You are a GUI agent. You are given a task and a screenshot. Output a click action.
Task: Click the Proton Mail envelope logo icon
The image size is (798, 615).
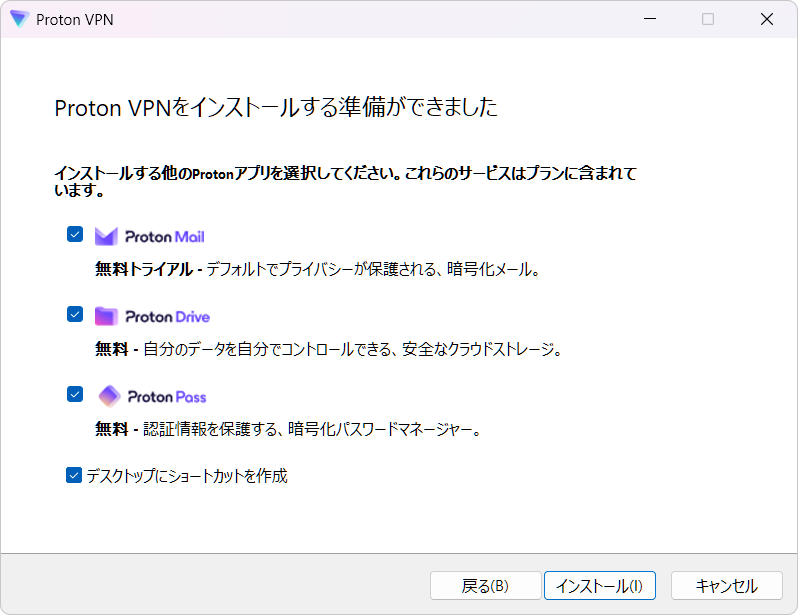click(106, 237)
